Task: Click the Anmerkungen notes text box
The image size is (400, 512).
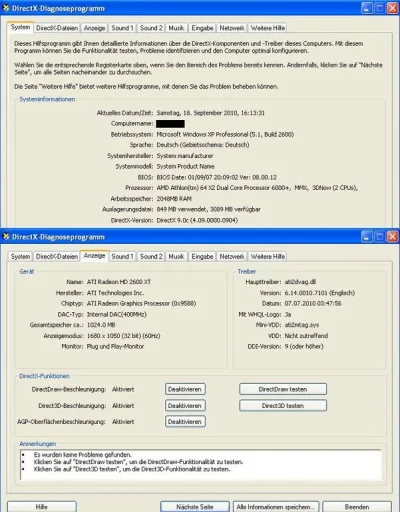Action: pyautogui.click(x=201, y=465)
